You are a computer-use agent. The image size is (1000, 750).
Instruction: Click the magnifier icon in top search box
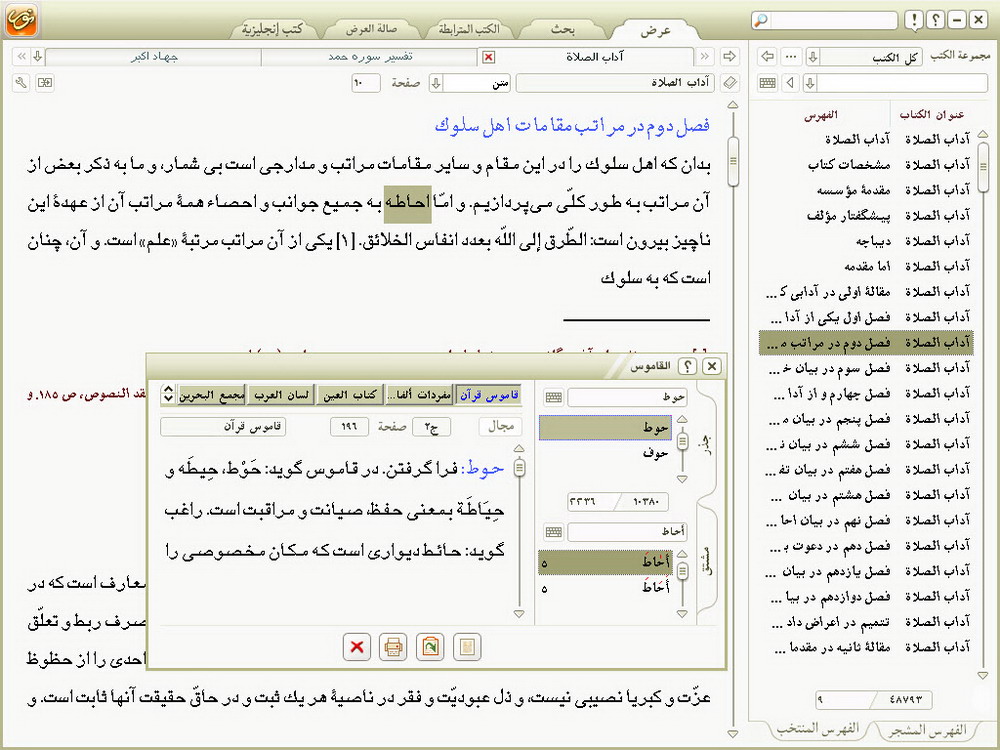[x=760, y=20]
